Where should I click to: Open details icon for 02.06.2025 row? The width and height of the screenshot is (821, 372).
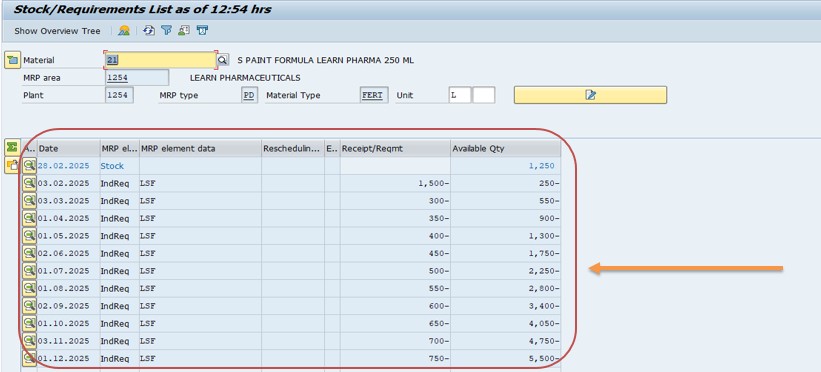(x=29, y=254)
